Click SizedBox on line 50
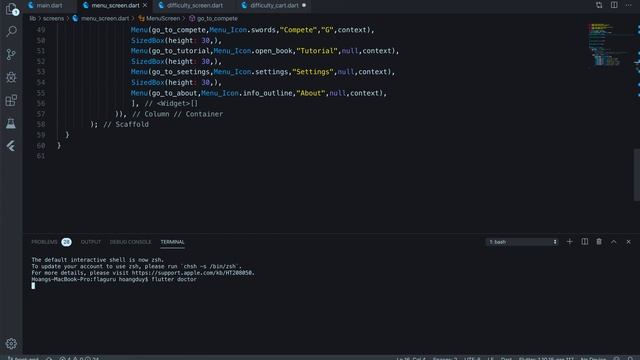This screenshot has width=640, height=360. pyautogui.click(x=147, y=40)
